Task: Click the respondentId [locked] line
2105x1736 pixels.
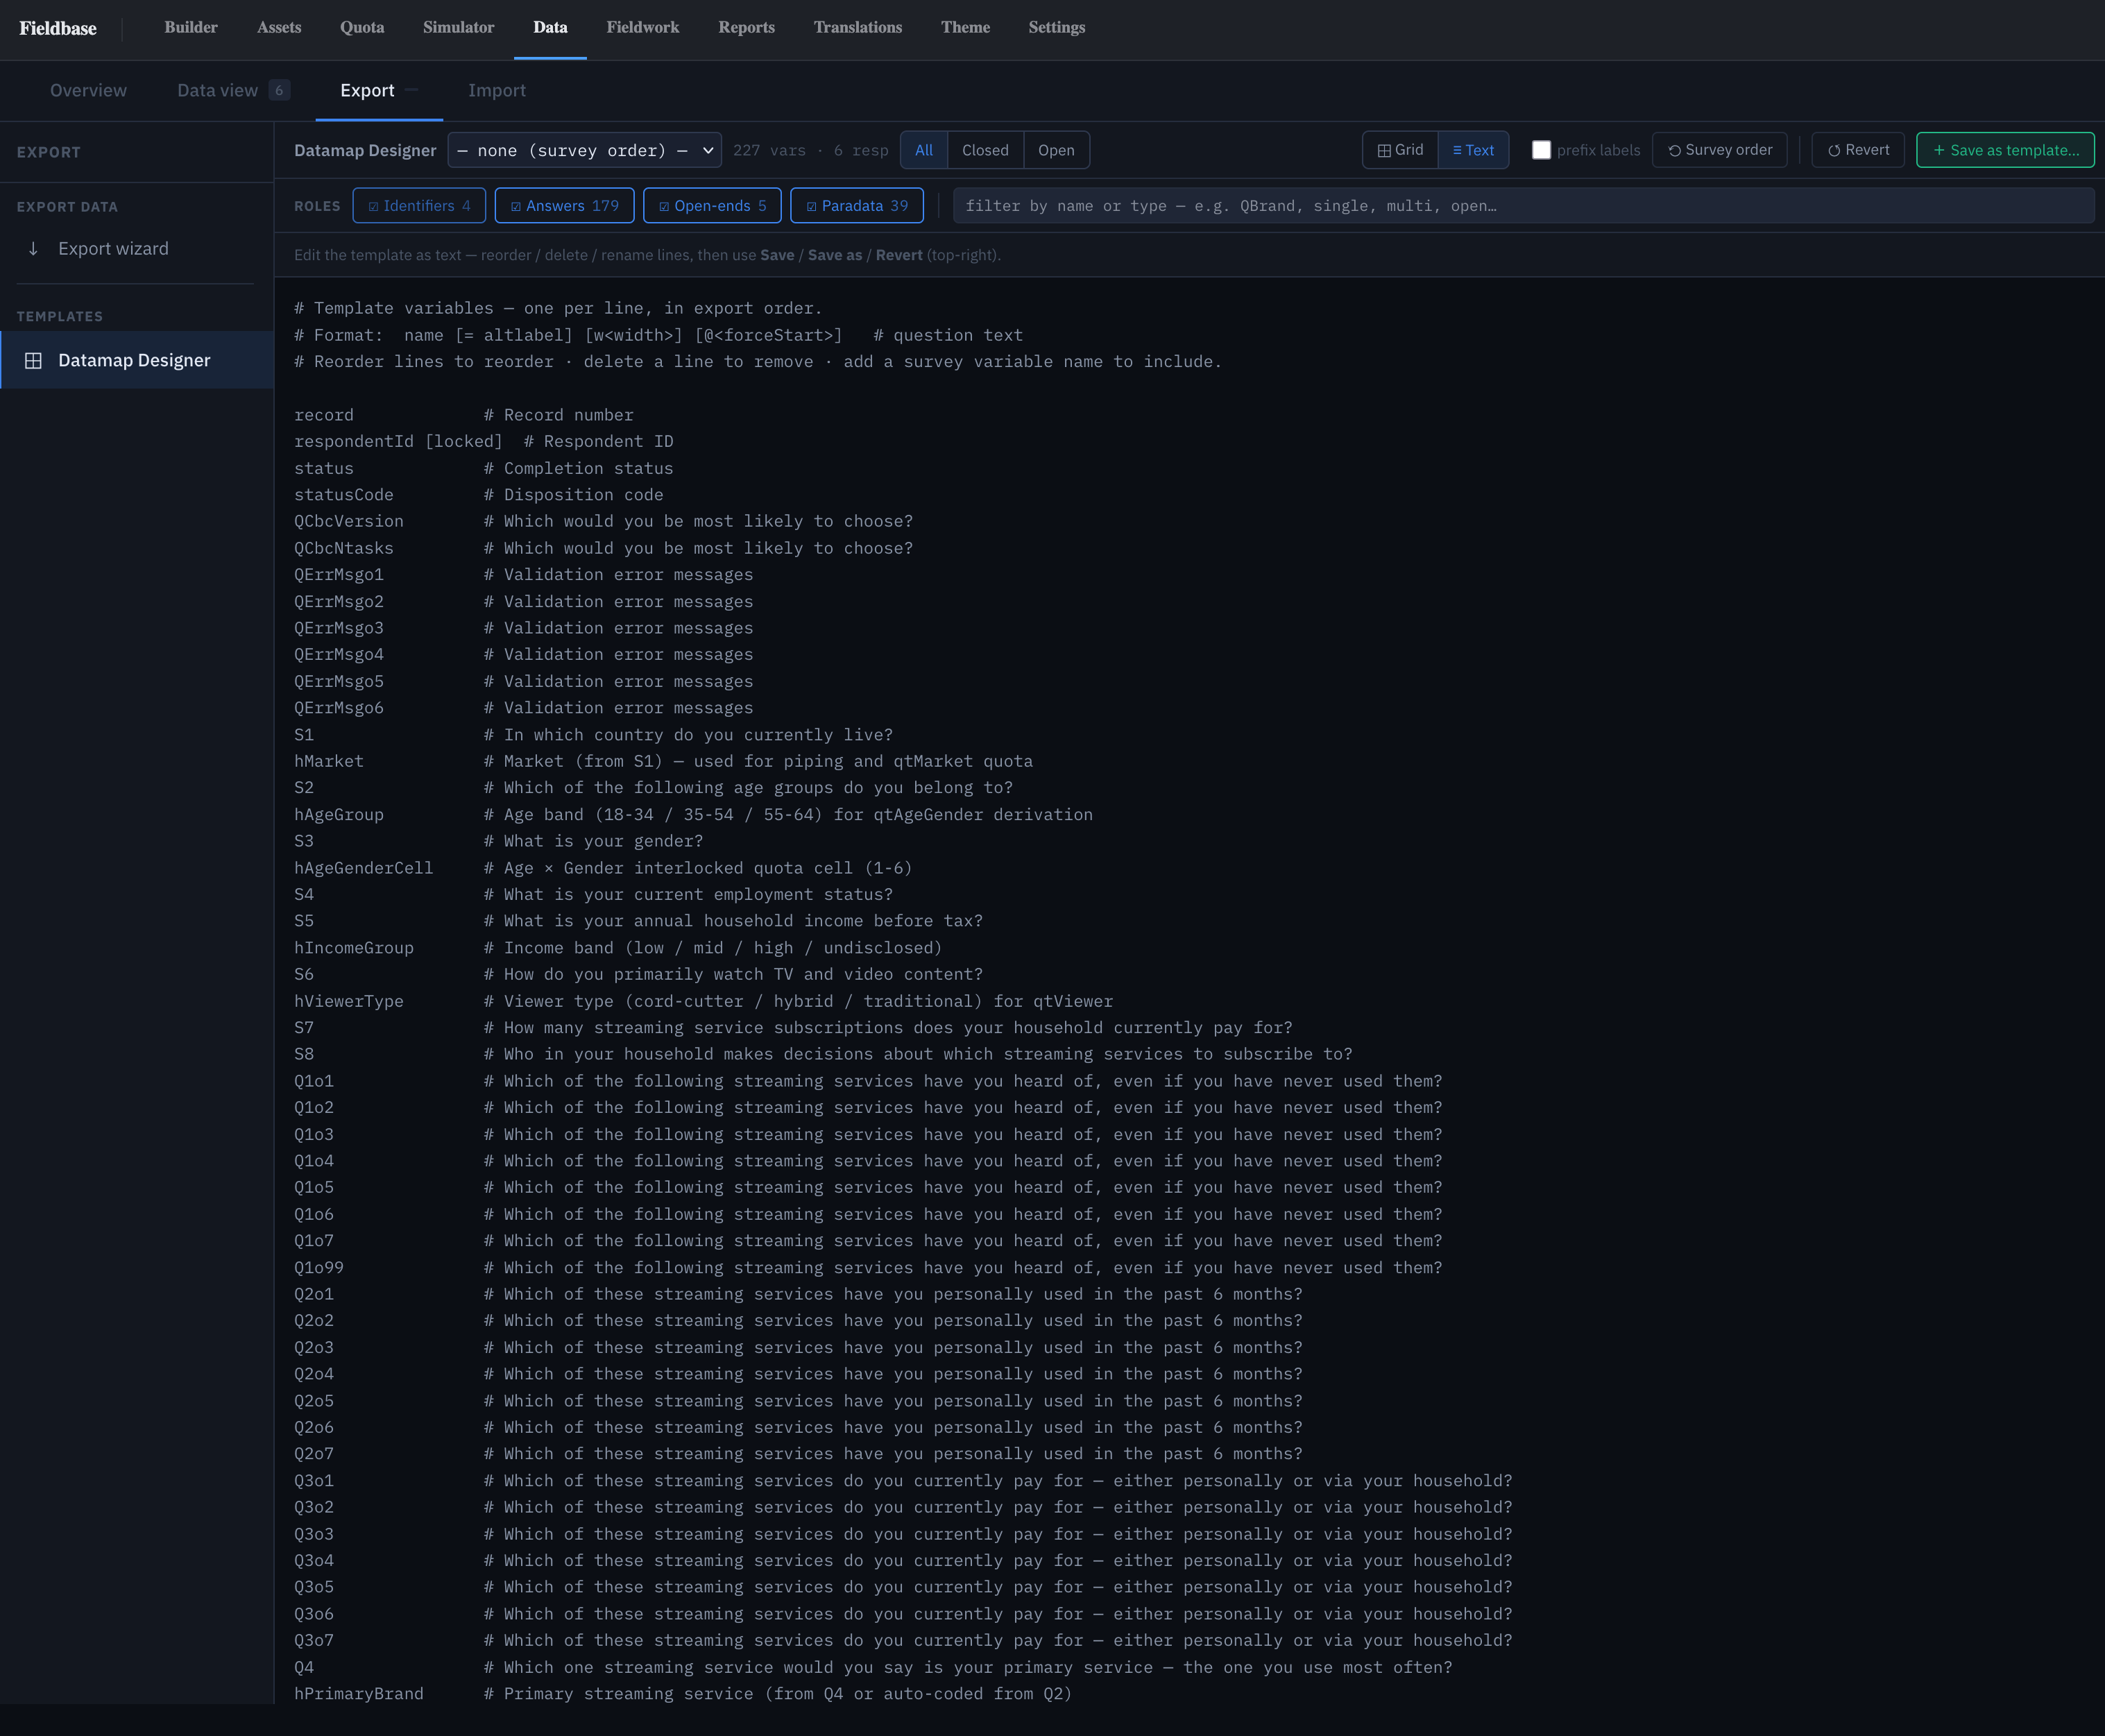Action: coord(484,441)
